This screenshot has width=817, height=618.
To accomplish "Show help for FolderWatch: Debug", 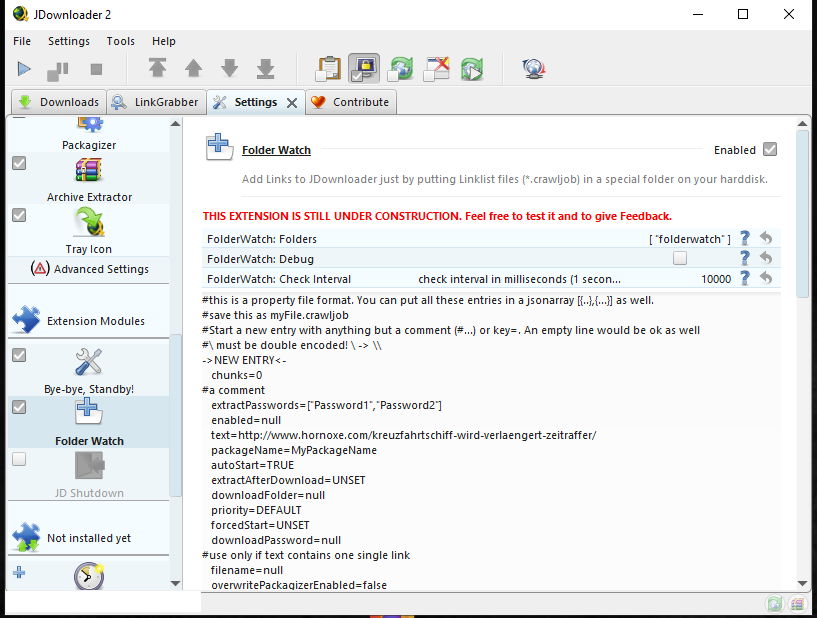I will pos(745,258).
